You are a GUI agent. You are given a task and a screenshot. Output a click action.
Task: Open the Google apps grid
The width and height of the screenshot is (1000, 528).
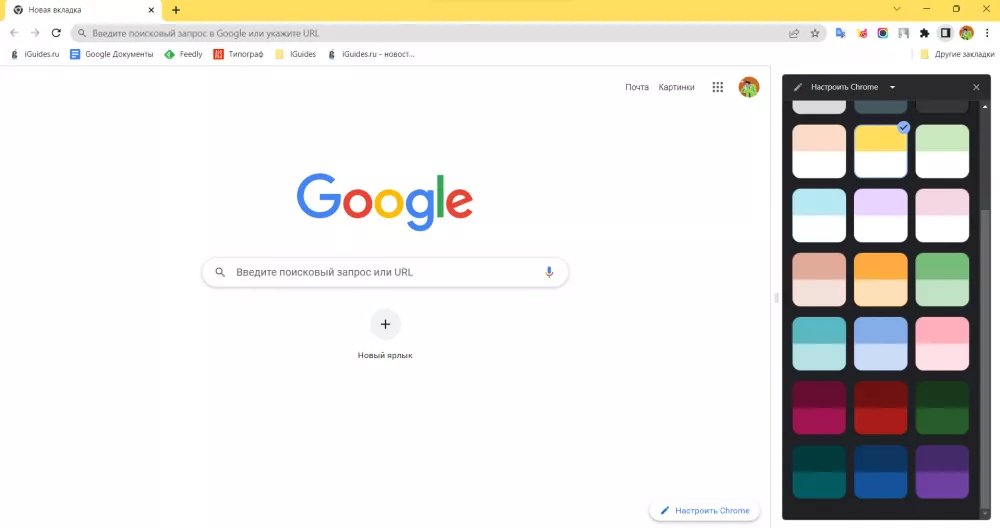click(717, 87)
